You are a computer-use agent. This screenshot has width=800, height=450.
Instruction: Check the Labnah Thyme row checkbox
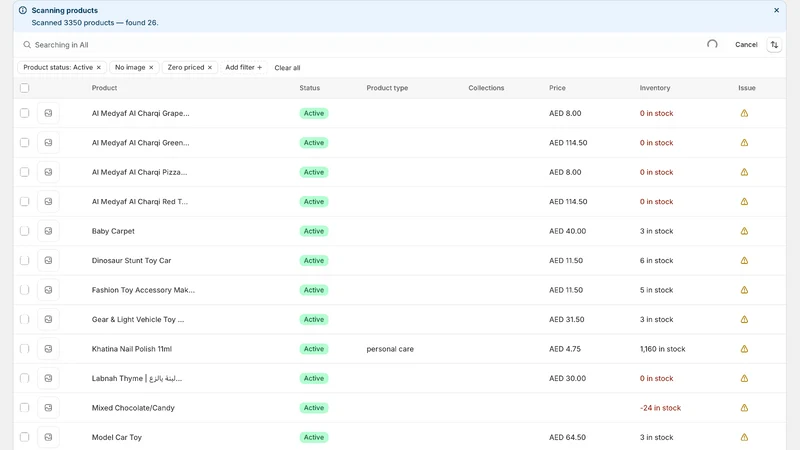point(24,379)
